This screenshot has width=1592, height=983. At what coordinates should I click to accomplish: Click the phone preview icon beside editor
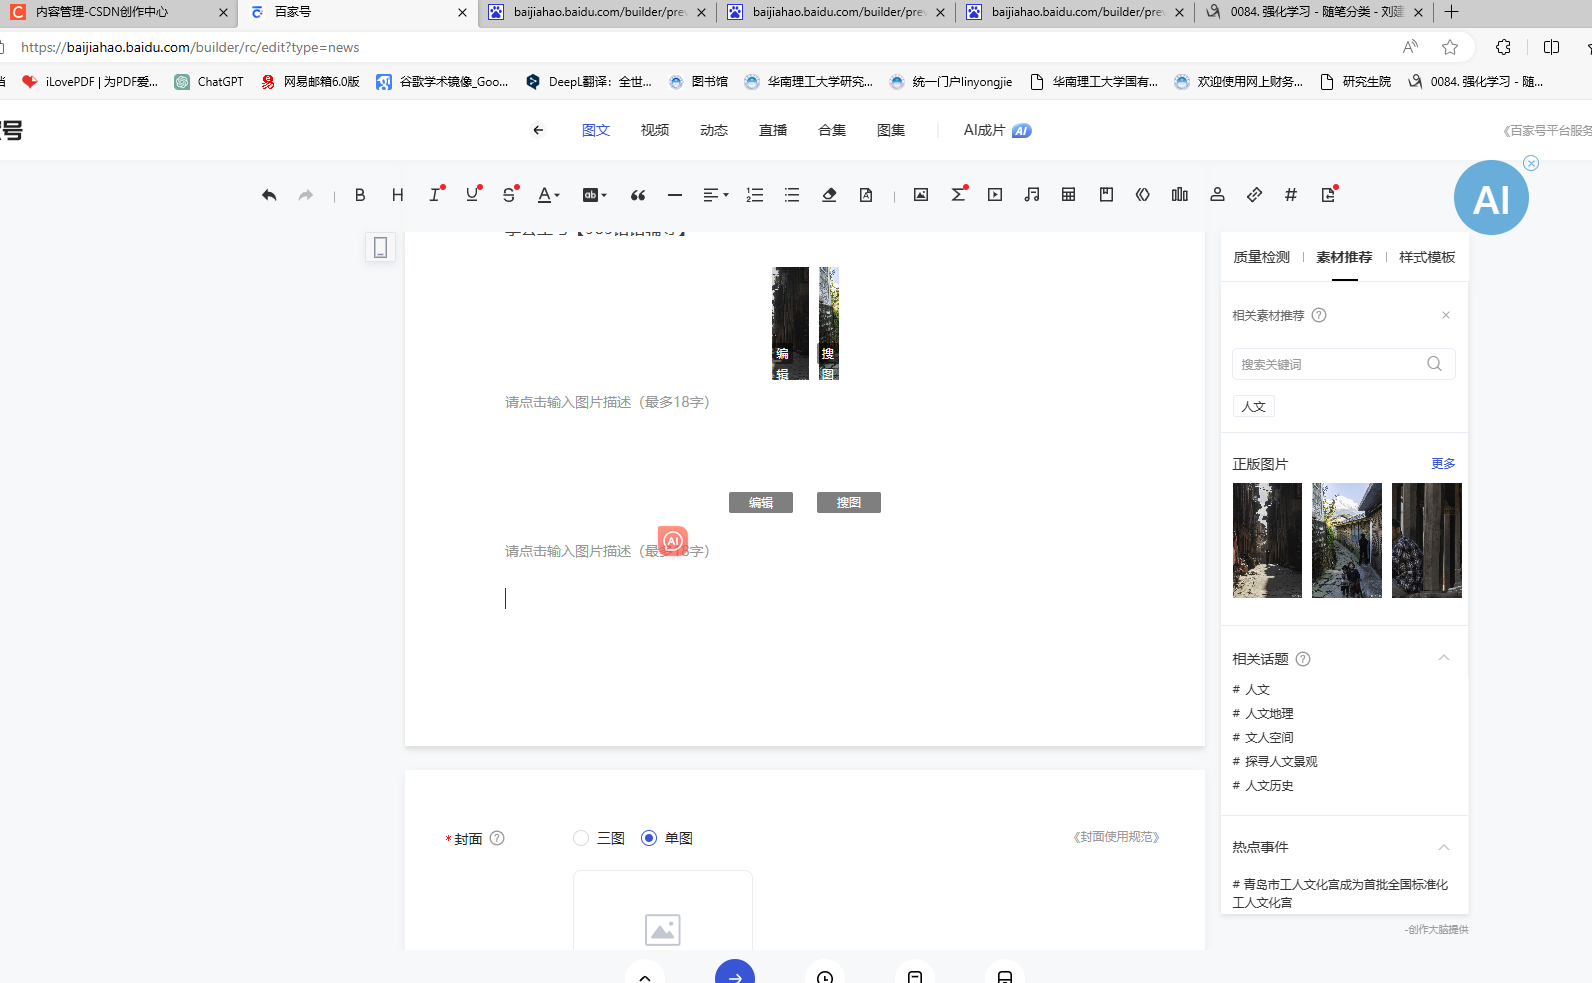tap(380, 247)
